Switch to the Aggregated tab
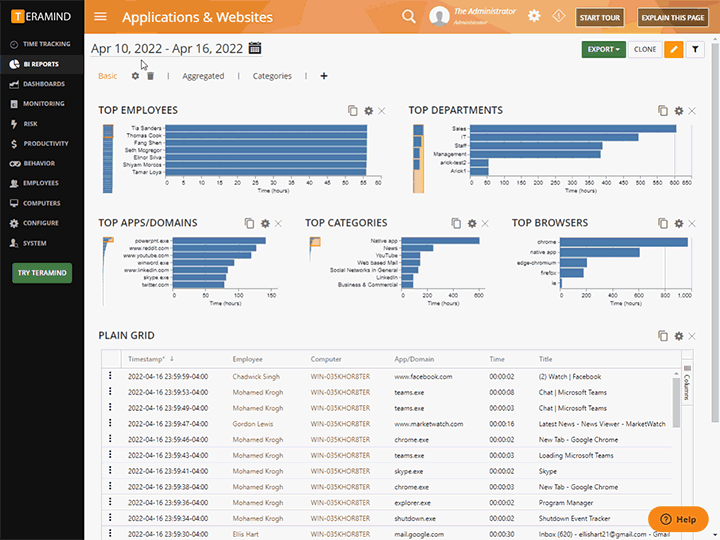This screenshot has height=540, width=720. pyautogui.click(x=203, y=76)
